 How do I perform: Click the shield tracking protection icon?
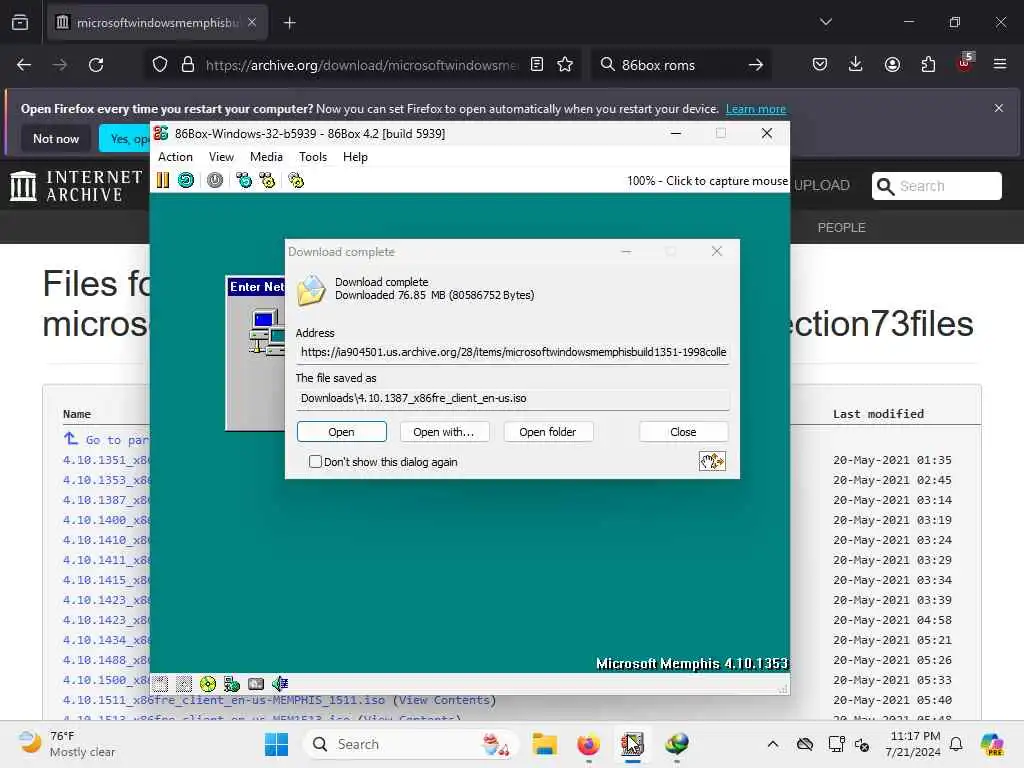click(160, 65)
